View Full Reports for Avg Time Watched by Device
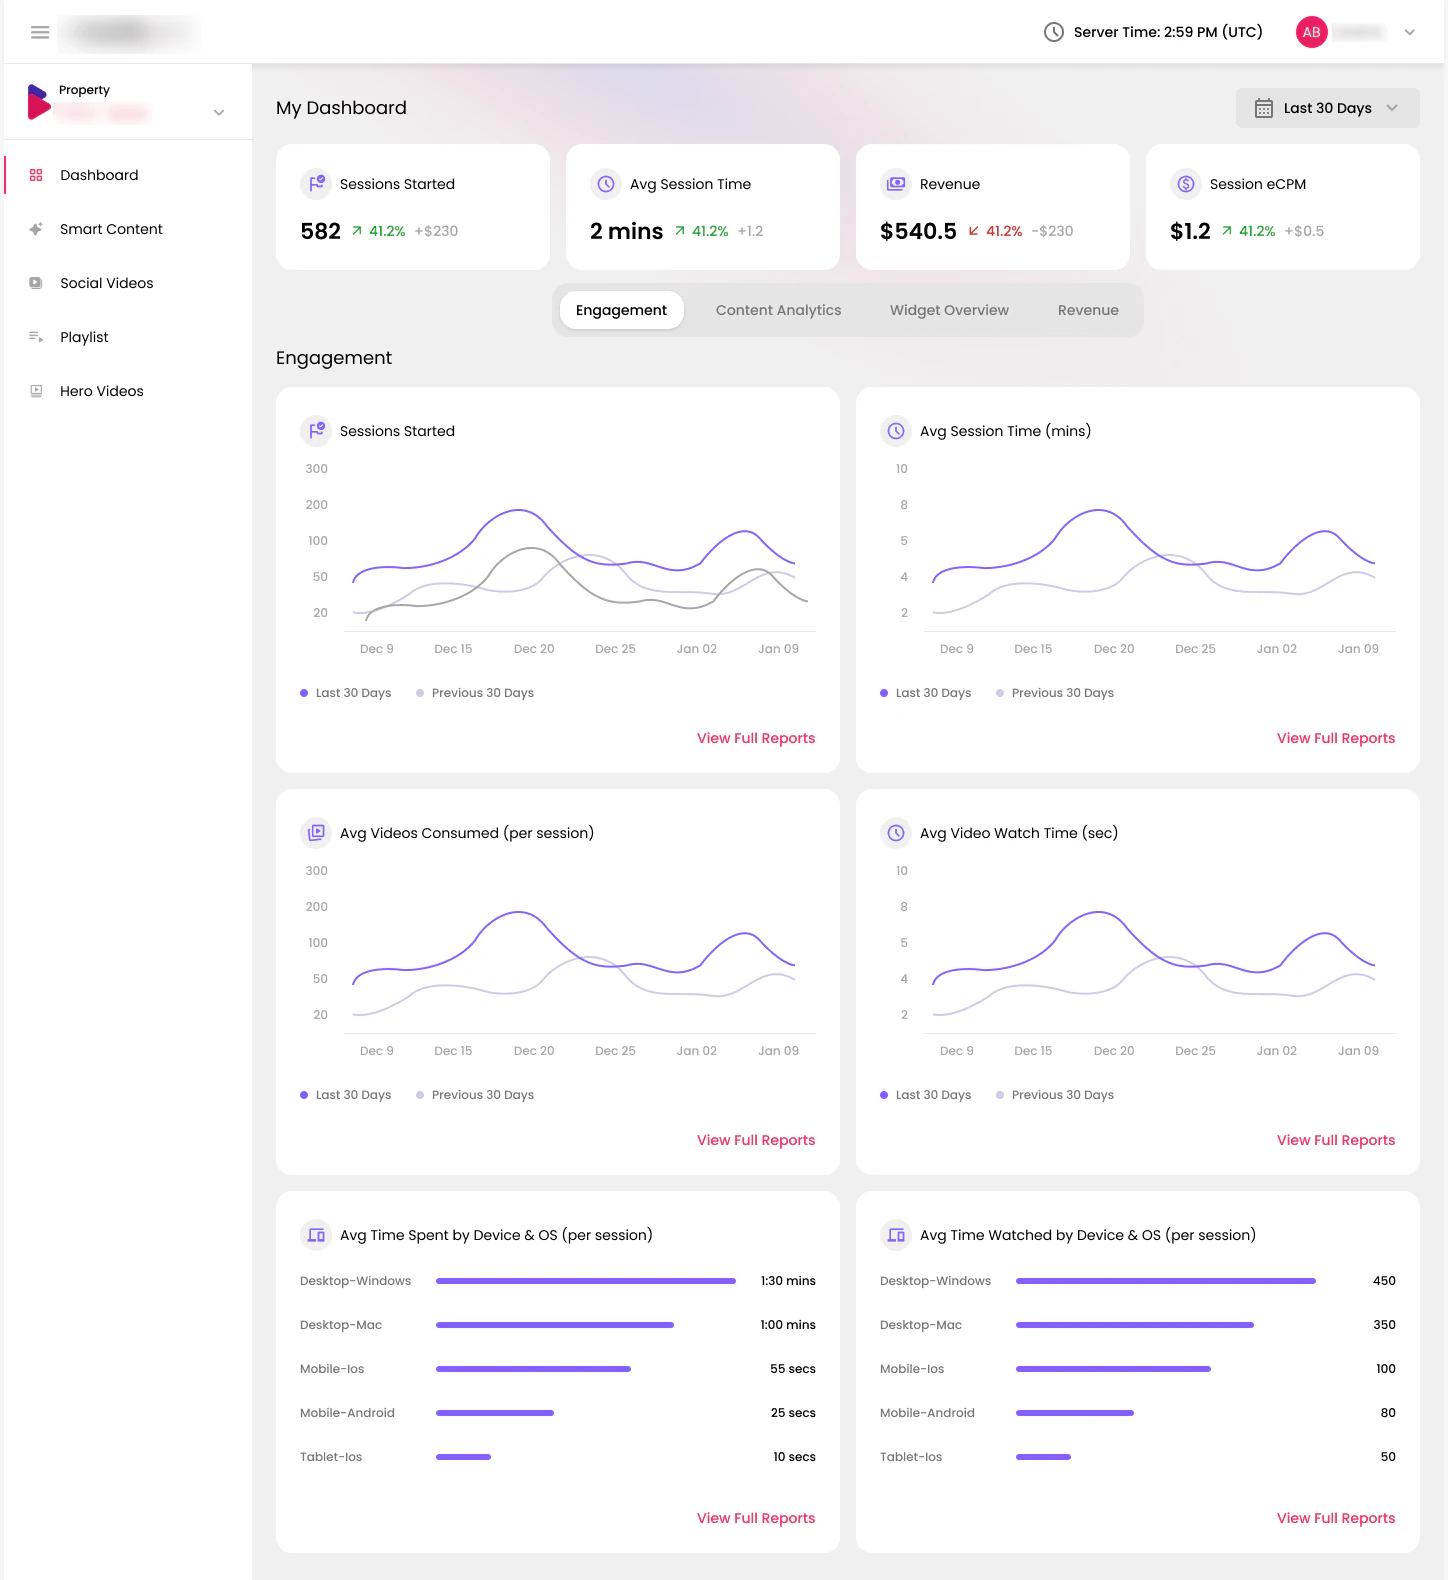Viewport: 1448px width, 1580px height. pos(1336,1518)
